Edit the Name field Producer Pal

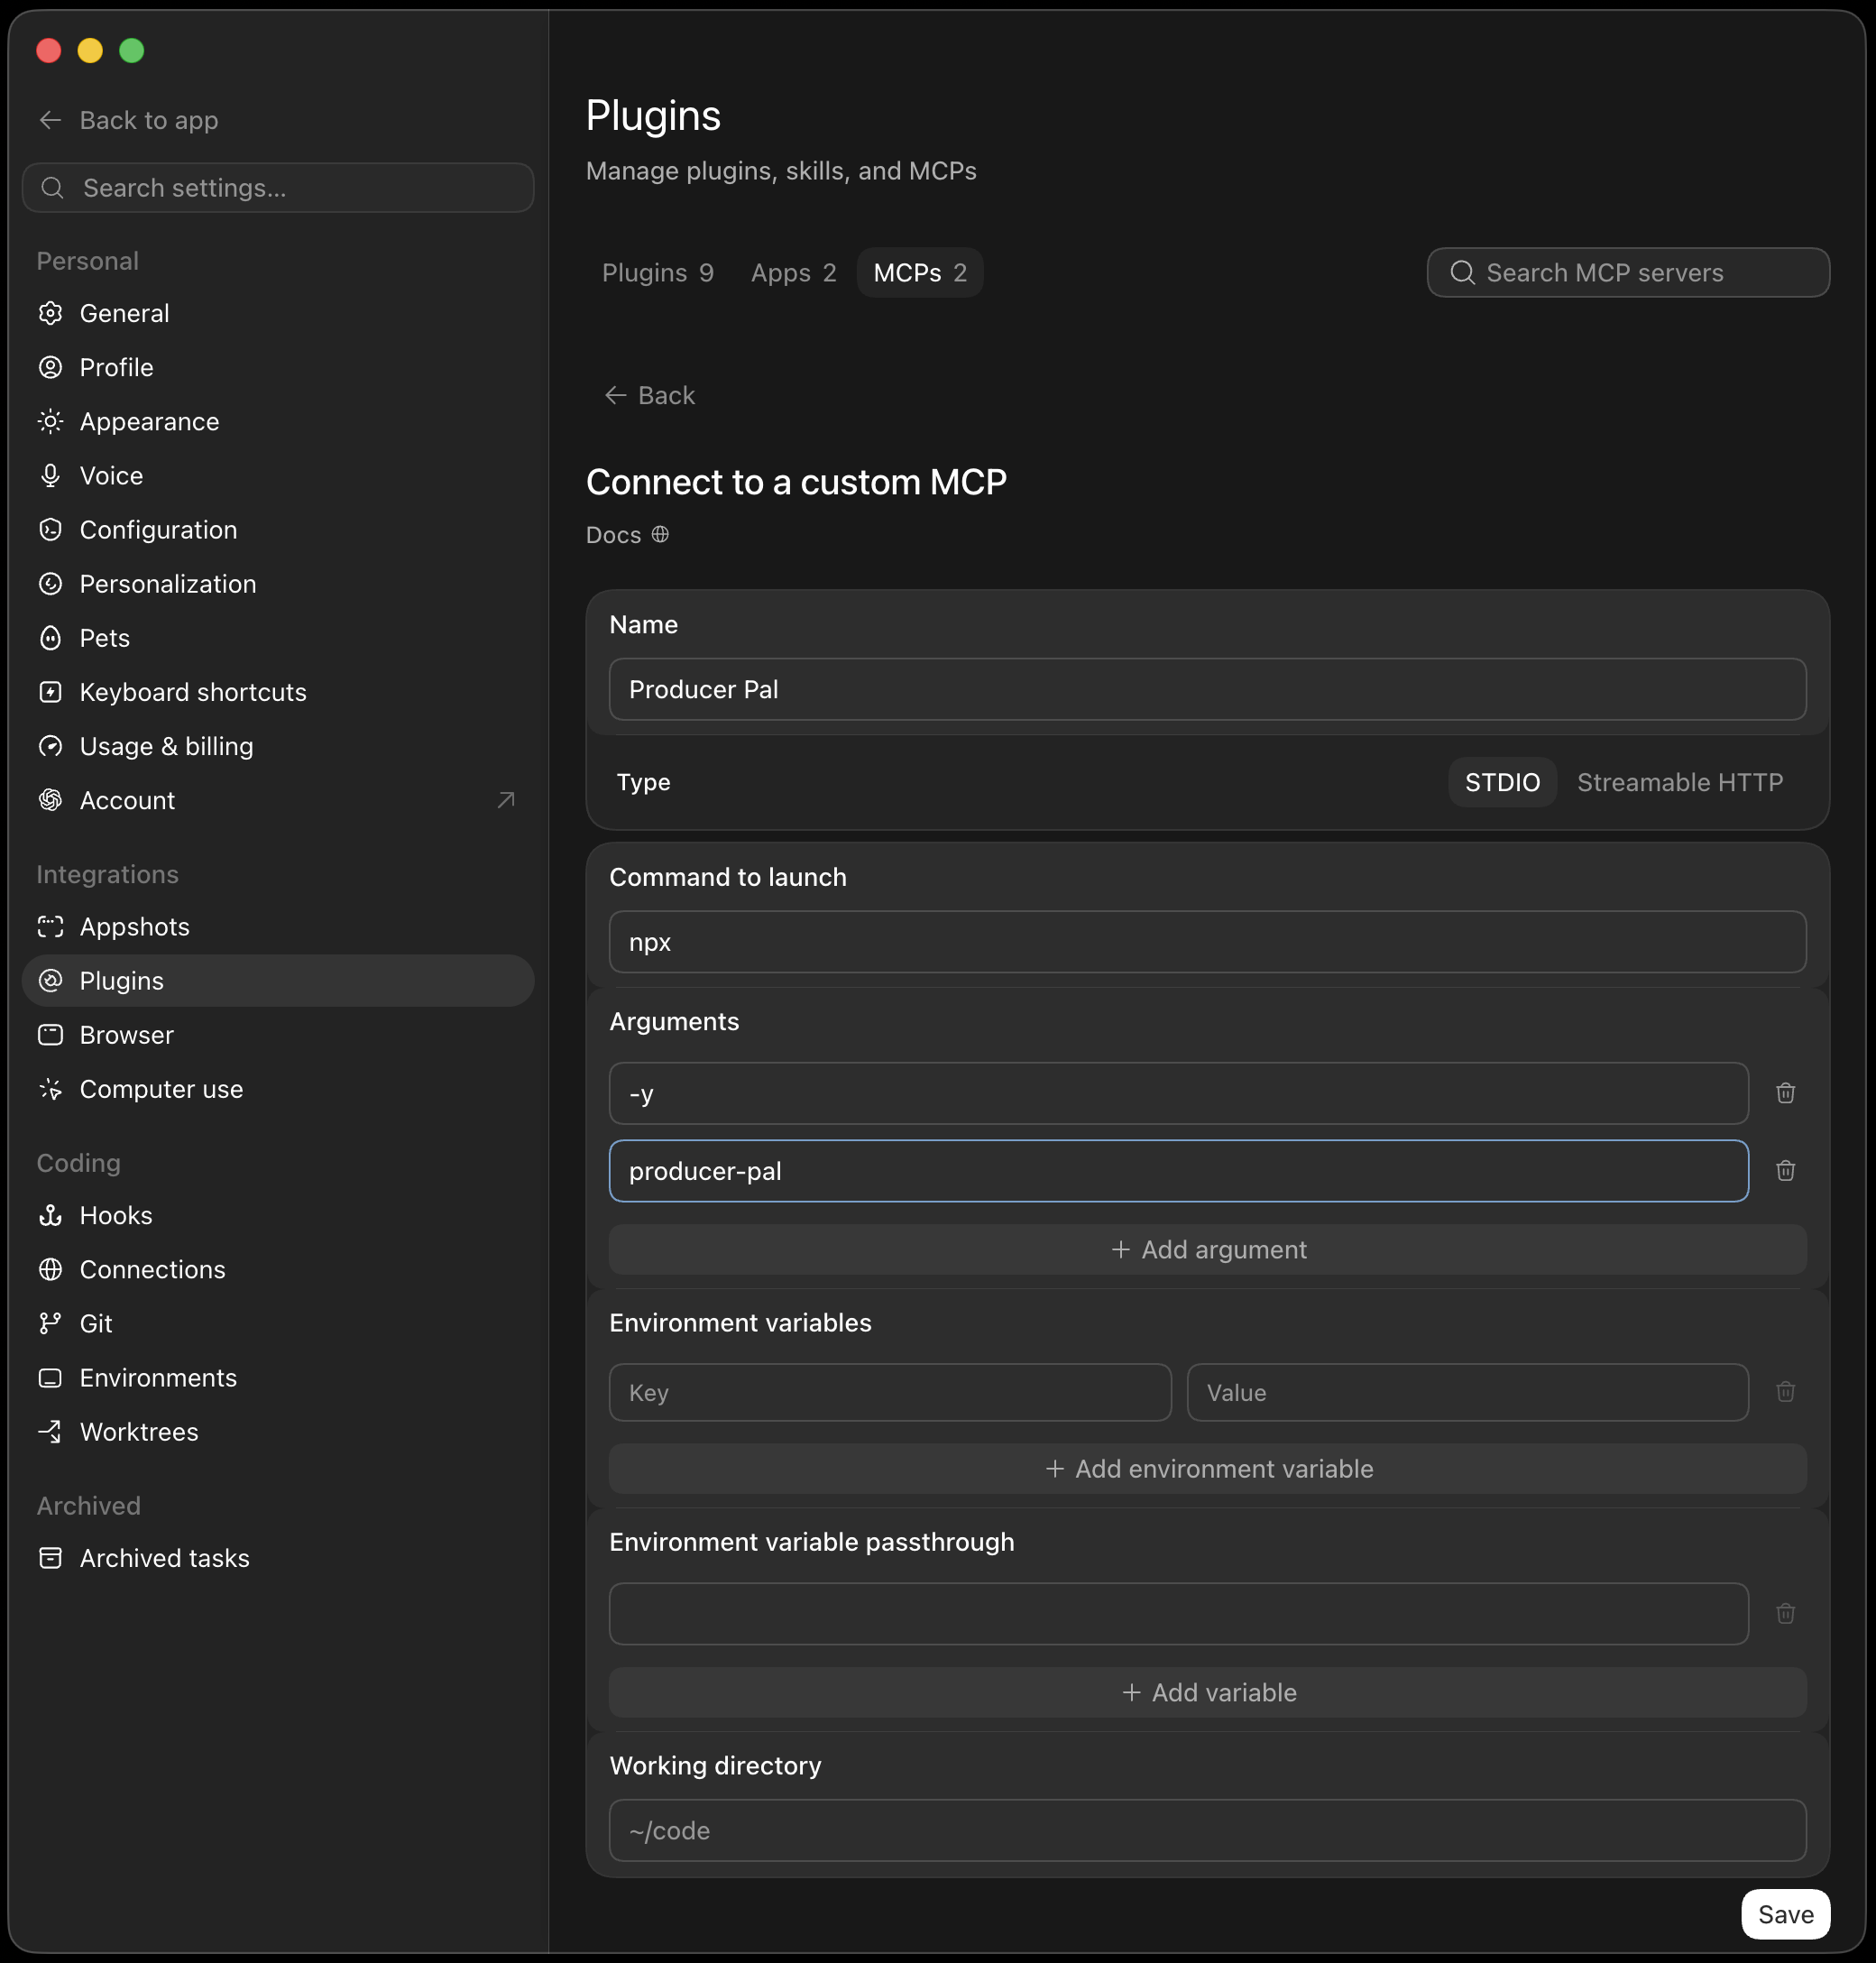(x=1208, y=689)
